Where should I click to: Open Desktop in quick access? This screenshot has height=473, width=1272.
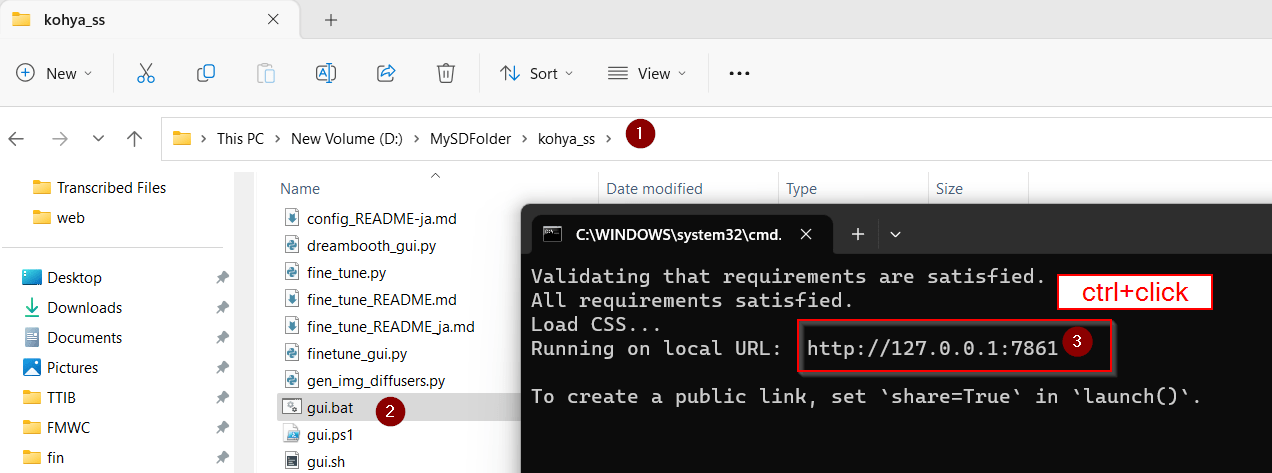(74, 277)
